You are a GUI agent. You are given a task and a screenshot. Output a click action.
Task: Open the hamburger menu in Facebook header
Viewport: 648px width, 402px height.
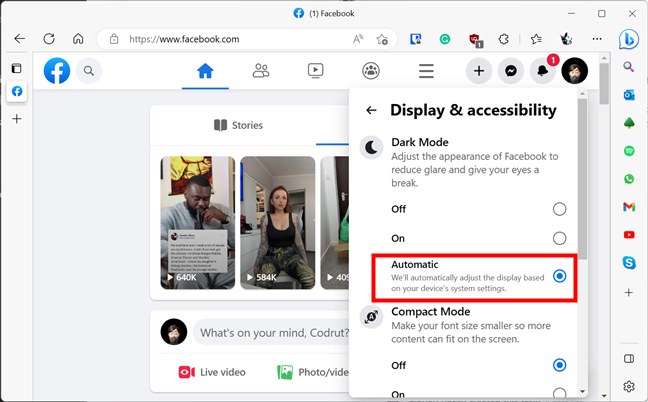tap(426, 71)
